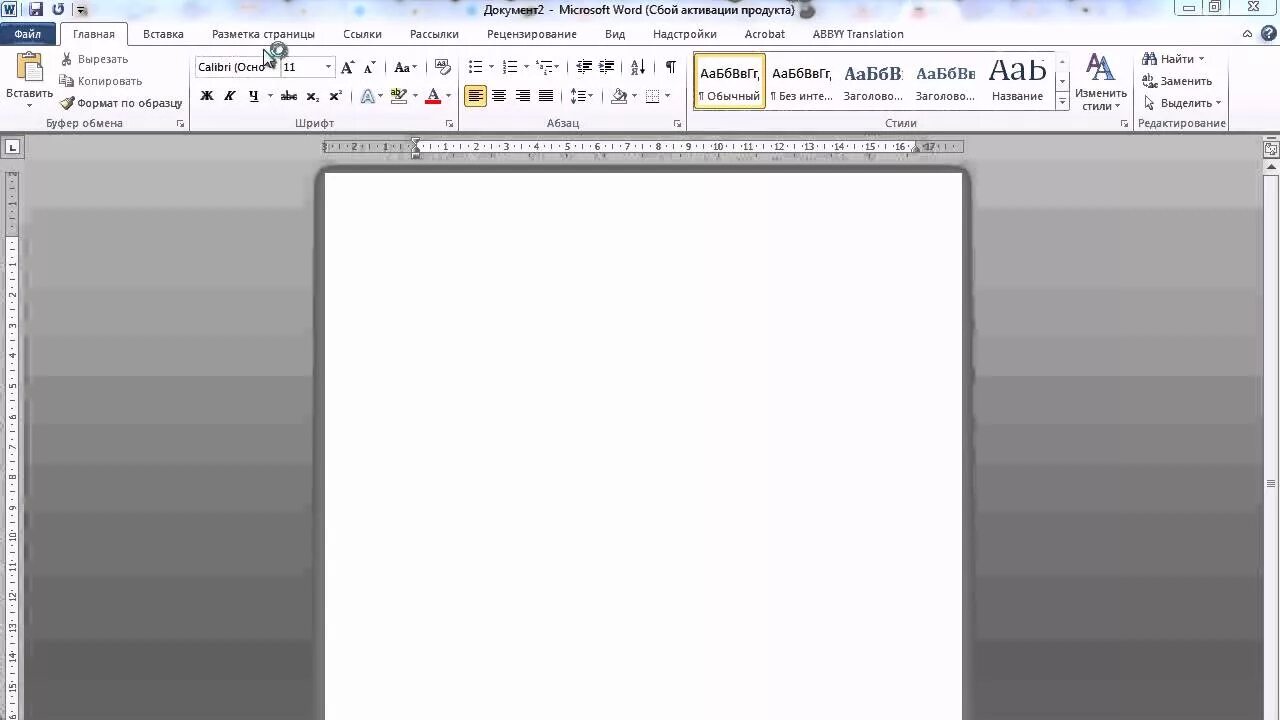This screenshot has width=1280, height=720.
Task: Apply the text highlight color marker
Action: pos(399,96)
